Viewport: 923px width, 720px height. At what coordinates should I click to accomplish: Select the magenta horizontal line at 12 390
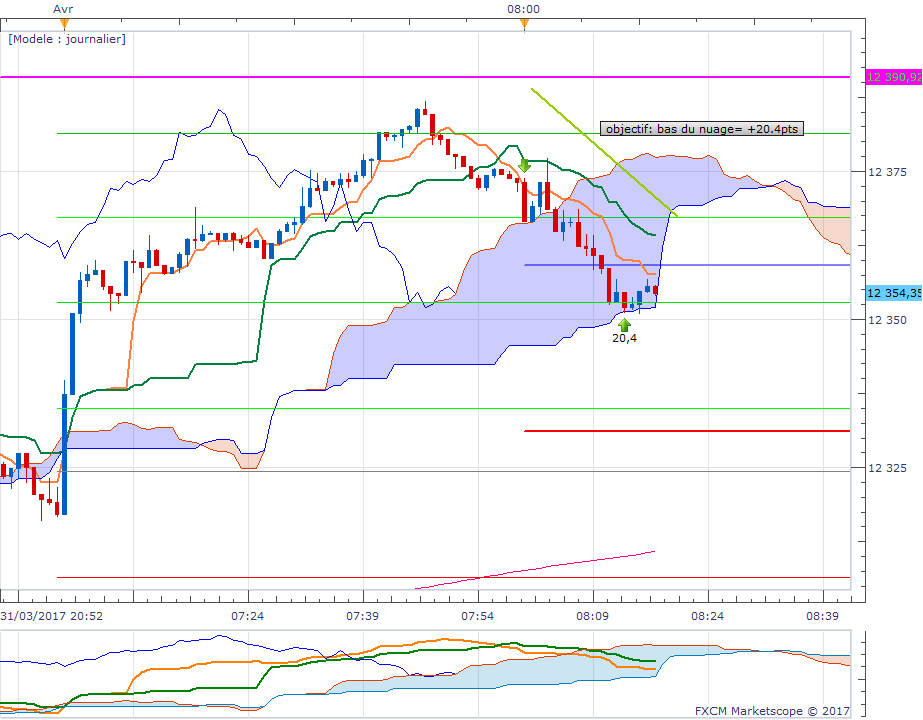(425, 77)
